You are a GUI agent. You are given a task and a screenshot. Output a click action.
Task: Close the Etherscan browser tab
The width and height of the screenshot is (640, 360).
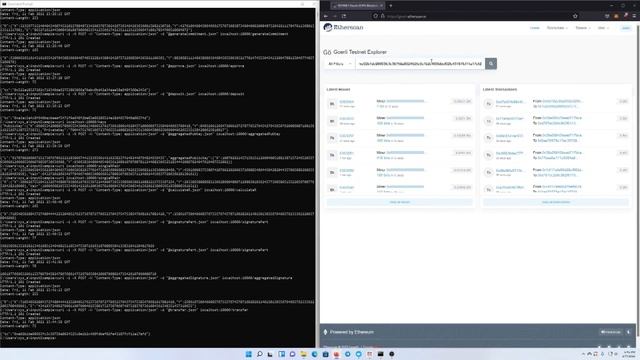381,6
